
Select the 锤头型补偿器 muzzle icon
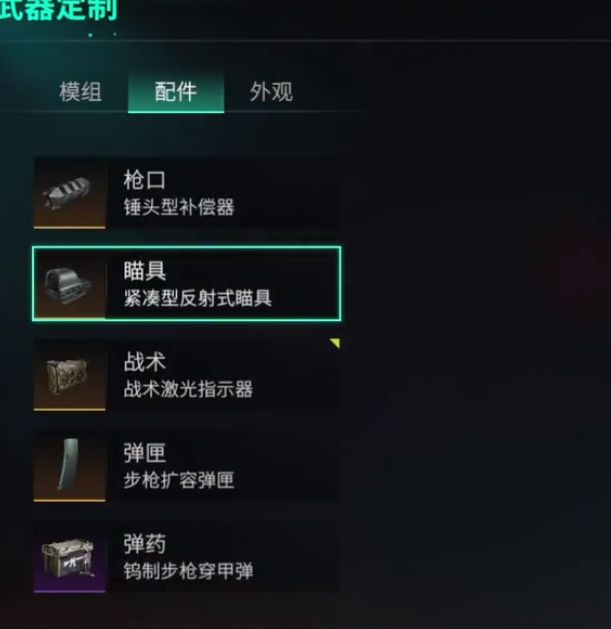click(69, 193)
